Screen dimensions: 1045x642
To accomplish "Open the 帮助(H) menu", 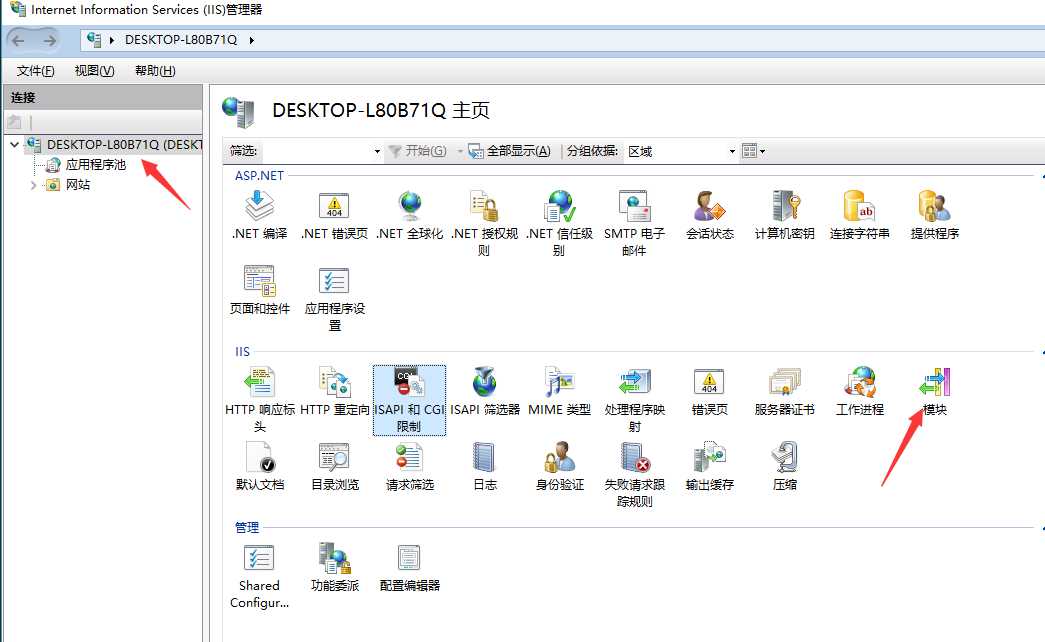I will [155, 71].
